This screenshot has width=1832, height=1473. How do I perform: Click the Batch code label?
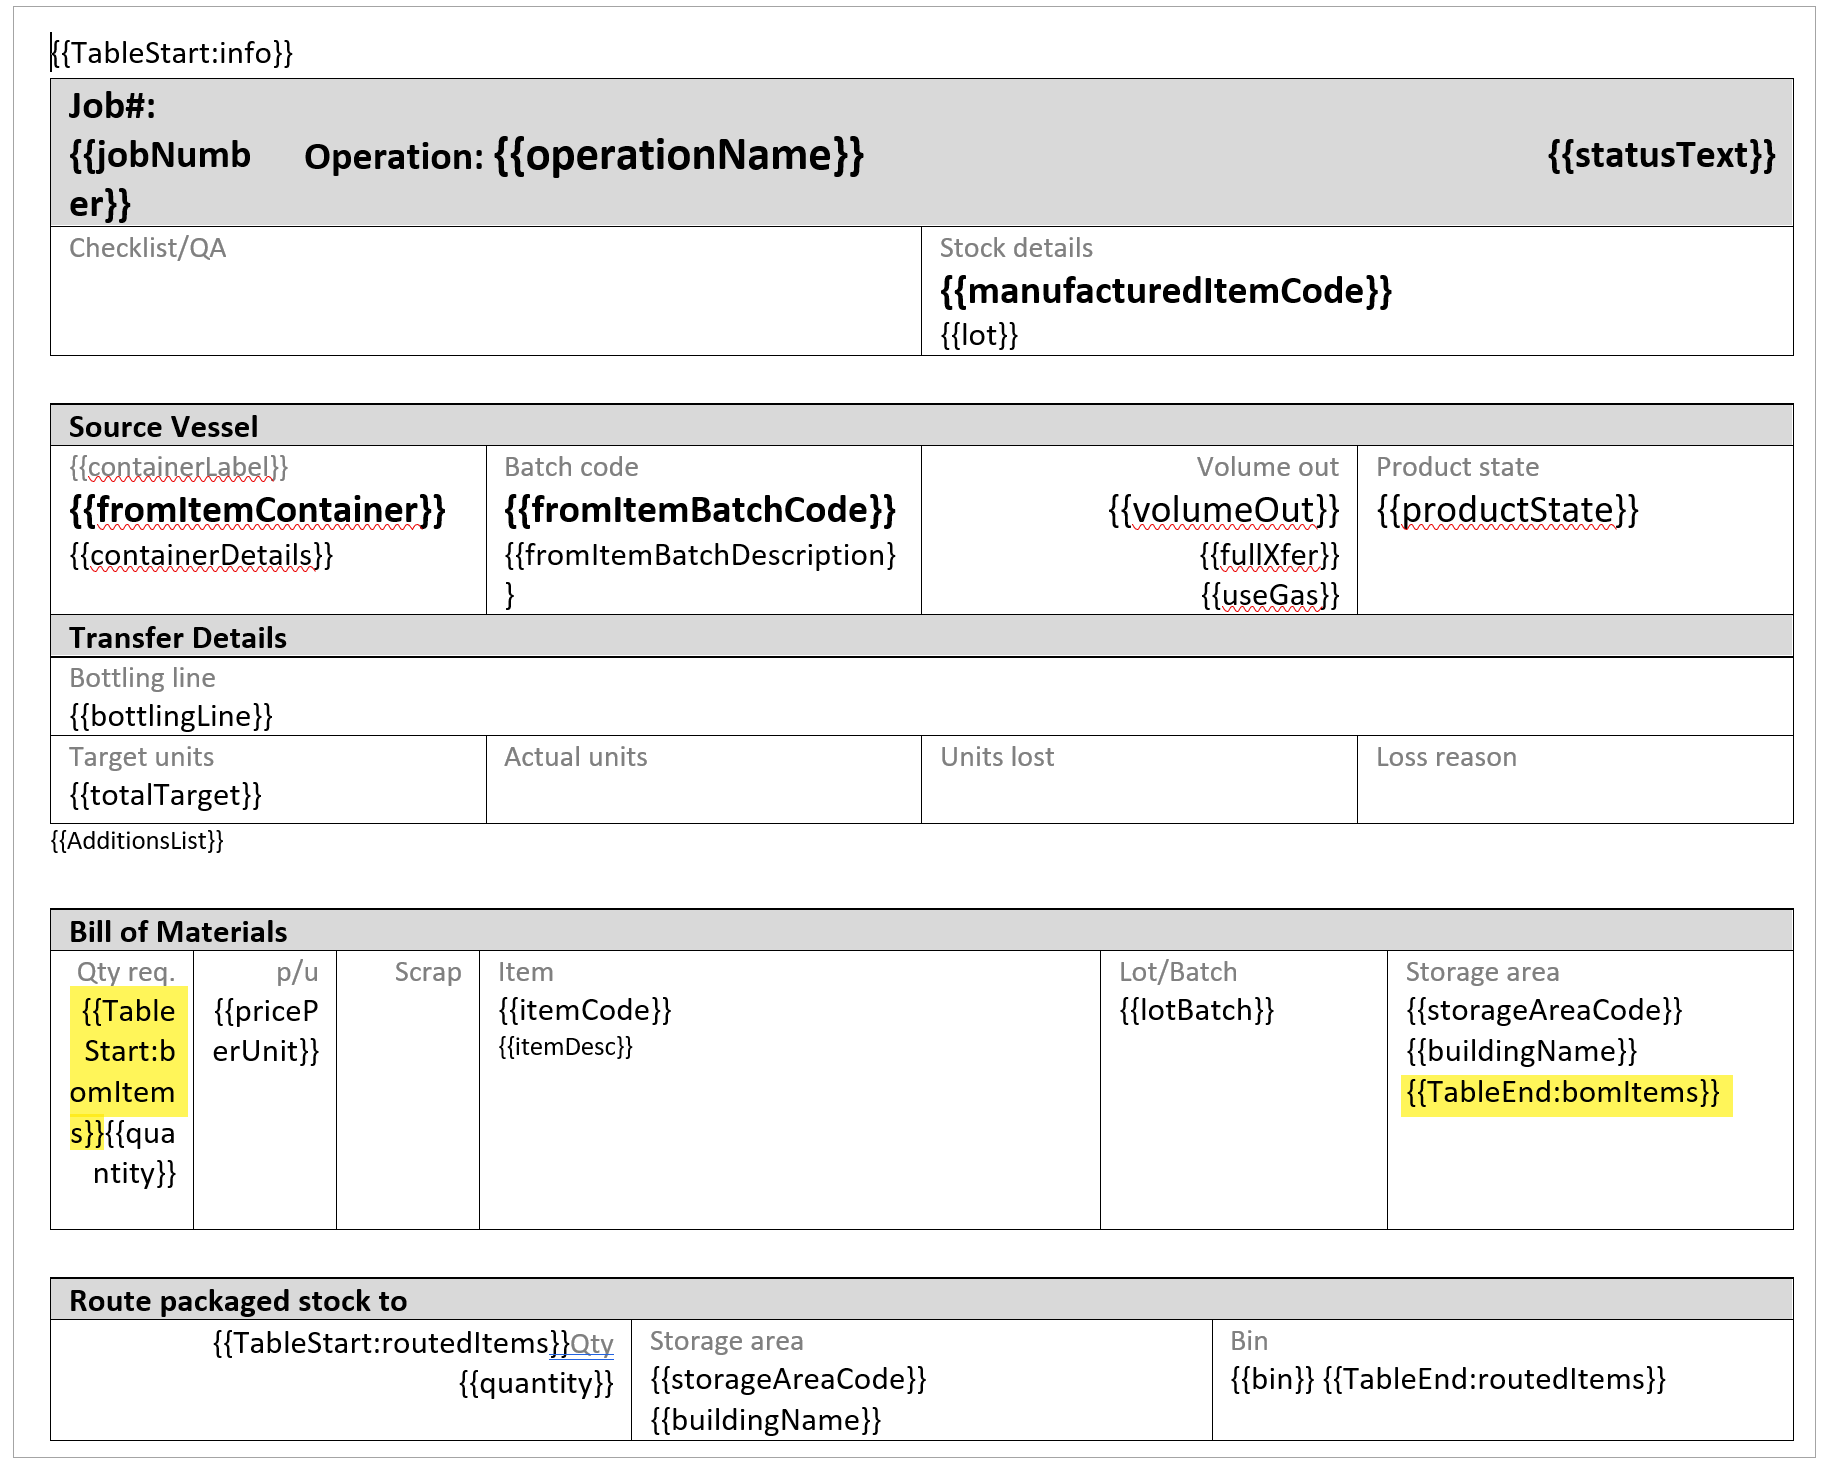click(571, 467)
